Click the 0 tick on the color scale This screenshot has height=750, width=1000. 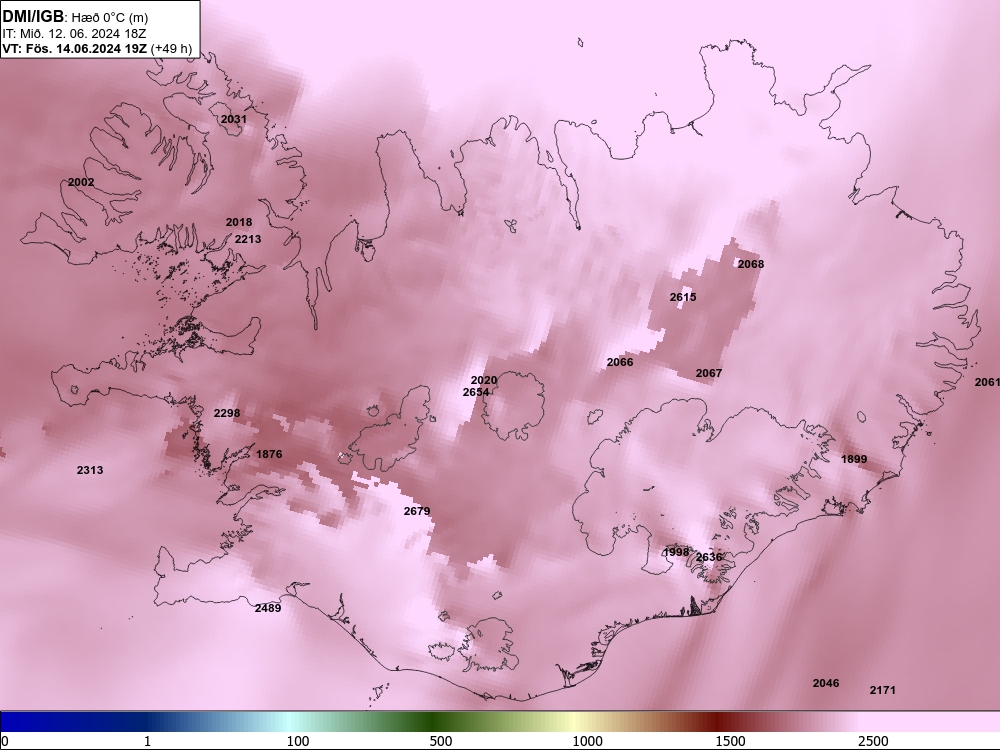(5, 741)
